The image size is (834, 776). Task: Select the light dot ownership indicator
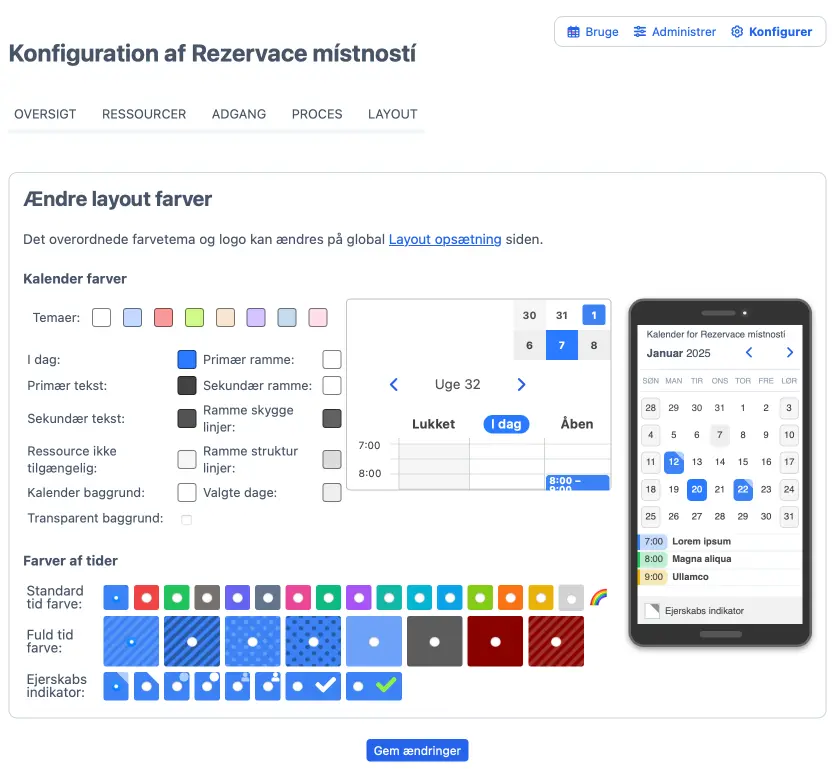177,686
